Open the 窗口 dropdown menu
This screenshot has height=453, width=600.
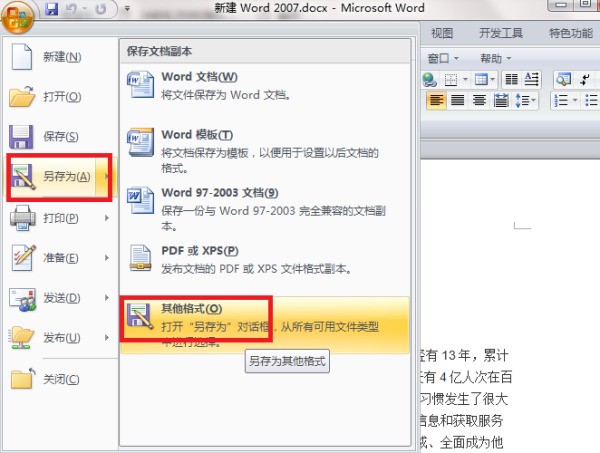click(x=443, y=59)
